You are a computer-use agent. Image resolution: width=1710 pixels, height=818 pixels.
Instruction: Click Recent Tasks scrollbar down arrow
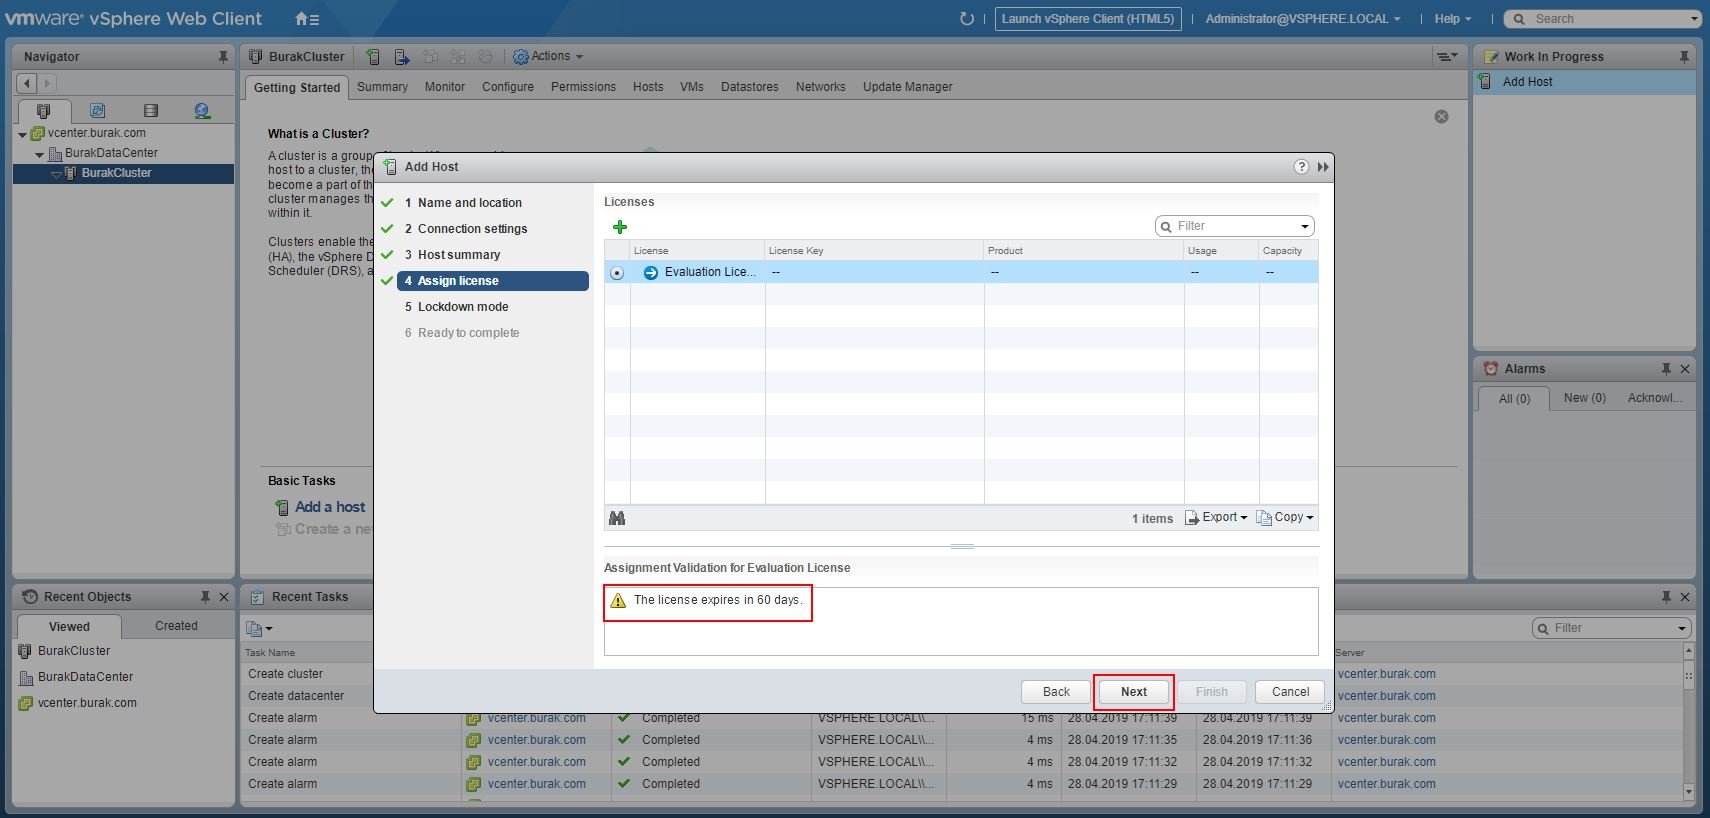click(x=1689, y=792)
